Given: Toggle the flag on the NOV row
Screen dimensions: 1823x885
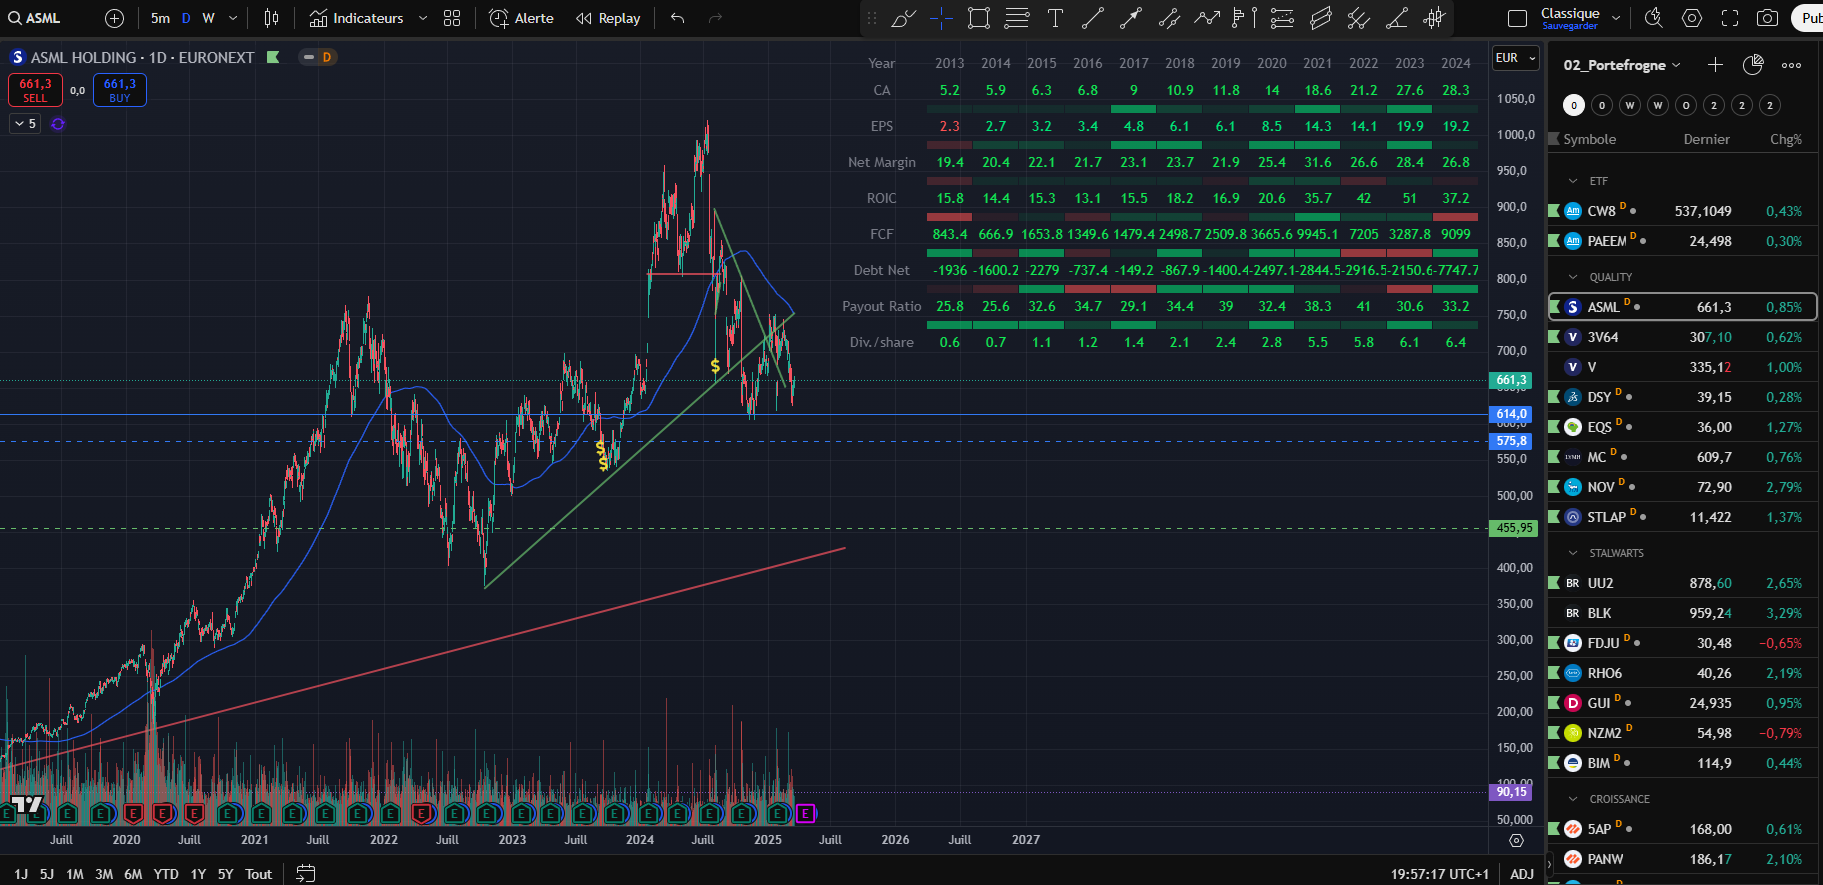Looking at the screenshot, I should pyautogui.click(x=1554, y=487).
